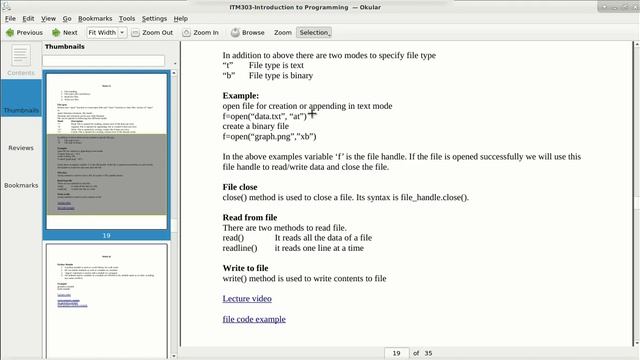Open the Contents sidebar panel
The width and height of the screenshot is (640, 360).
[x=21, y=60]
